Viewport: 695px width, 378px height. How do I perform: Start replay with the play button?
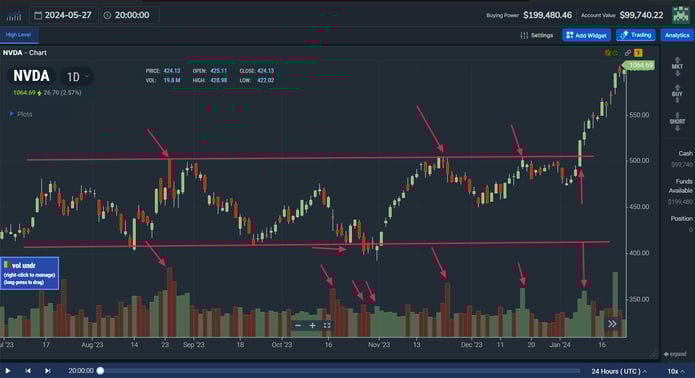(8, 370)
